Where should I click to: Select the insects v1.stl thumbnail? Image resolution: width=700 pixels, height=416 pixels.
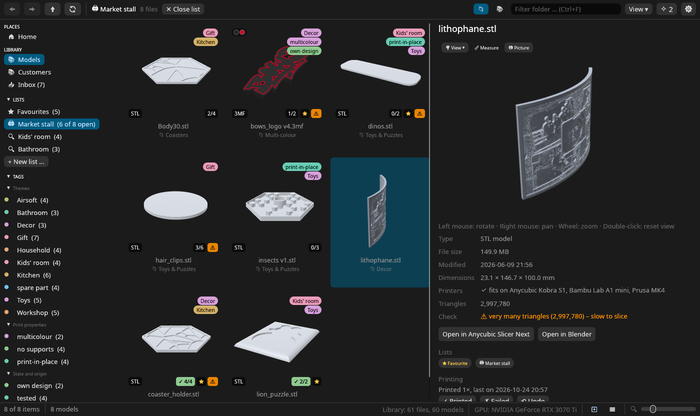279,206
